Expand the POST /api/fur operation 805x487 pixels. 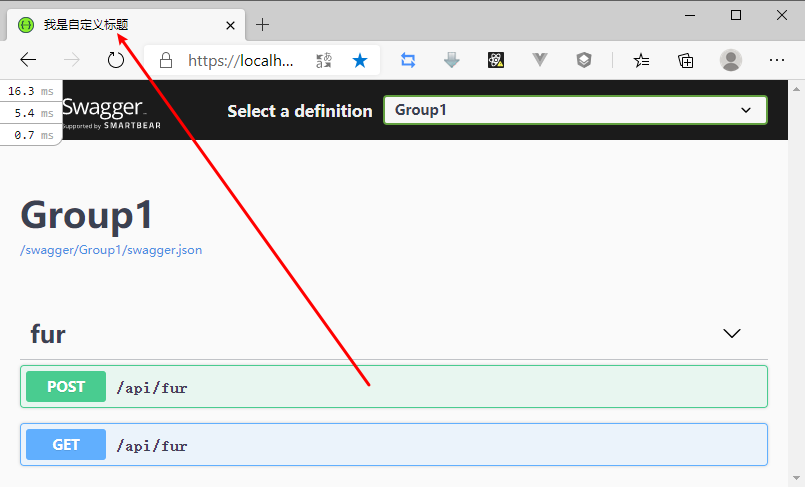click(394, 387)
